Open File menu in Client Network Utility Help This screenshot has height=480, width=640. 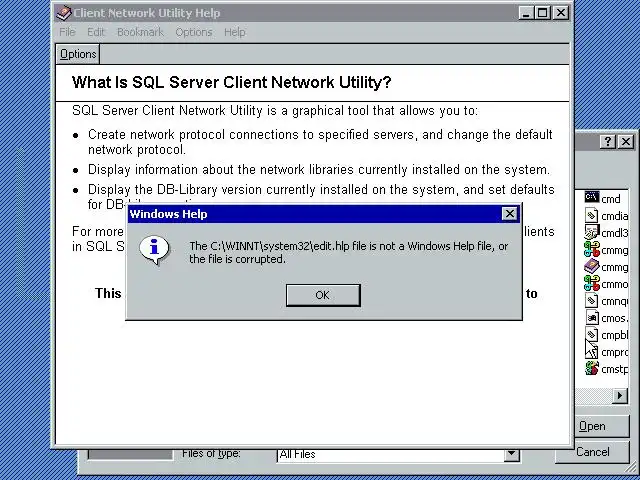67,32
